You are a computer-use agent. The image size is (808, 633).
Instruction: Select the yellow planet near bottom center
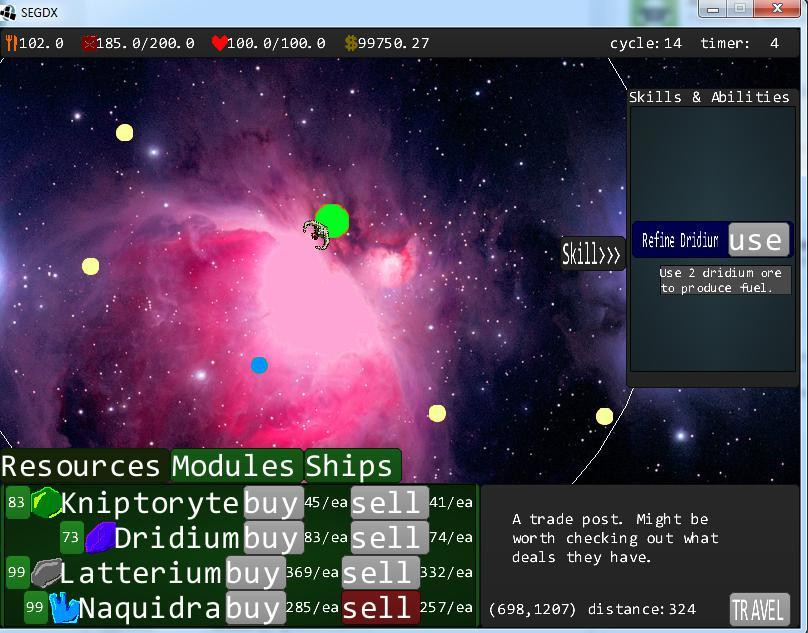437,413
